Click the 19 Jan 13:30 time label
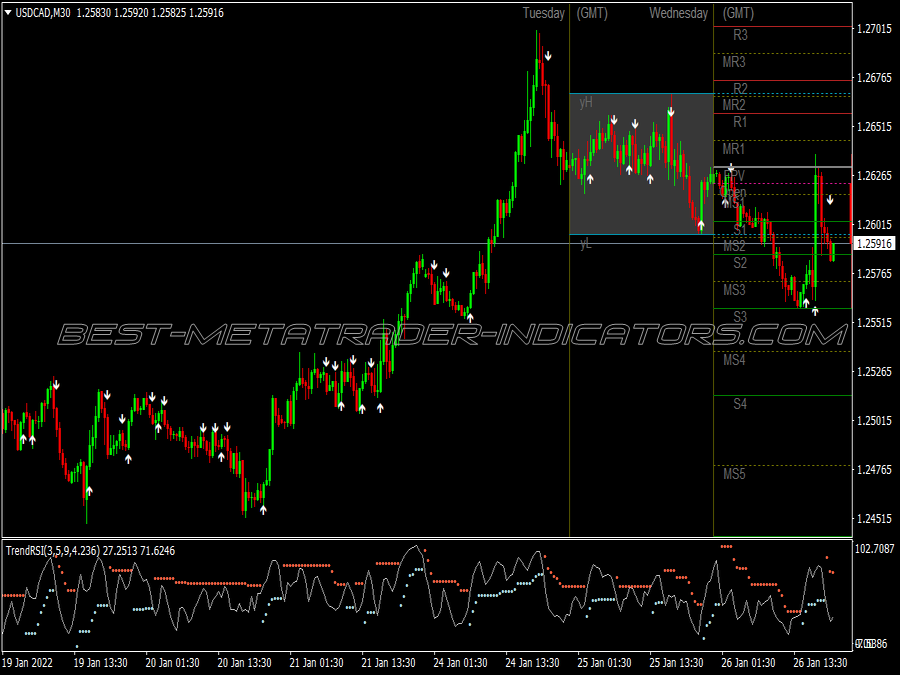The width and height of the screenshot is (900, 675). pyautogui.click(x=100, y=663)
